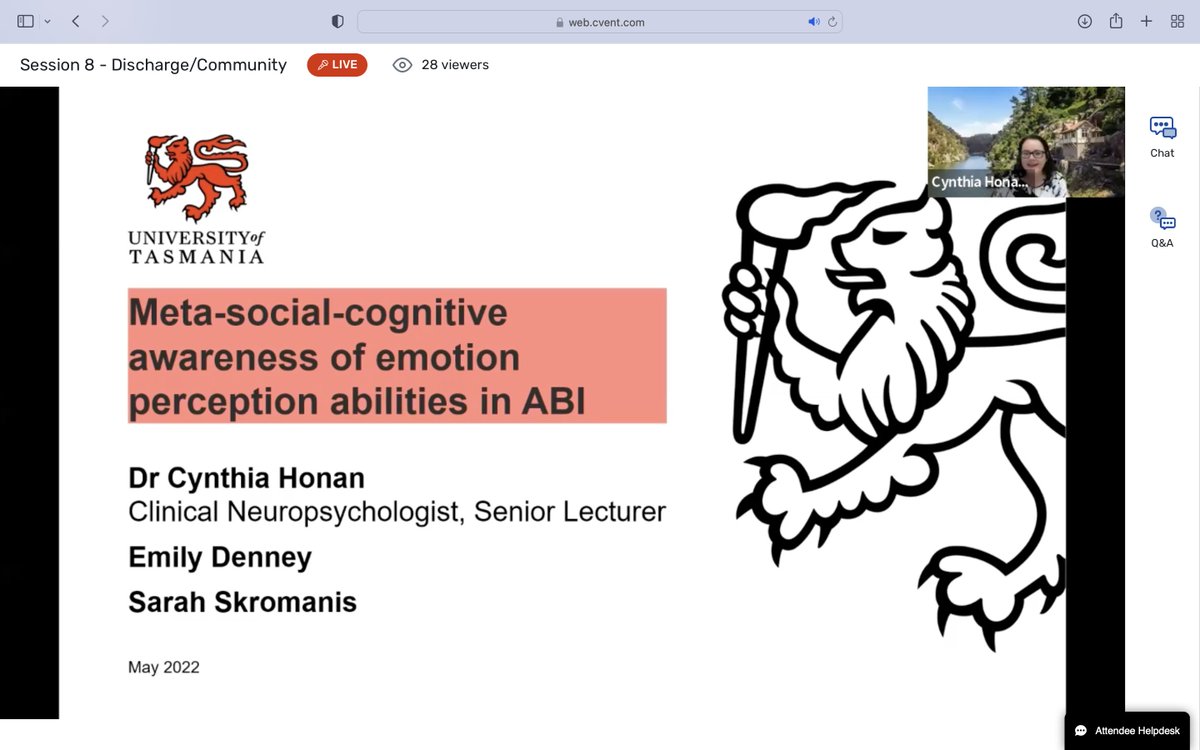Viewport: 1200px width, 750px height.
Task: Click the Clinical Neuropsychologist, Senior Lecturer line
Action: click(x=397, y=512)
